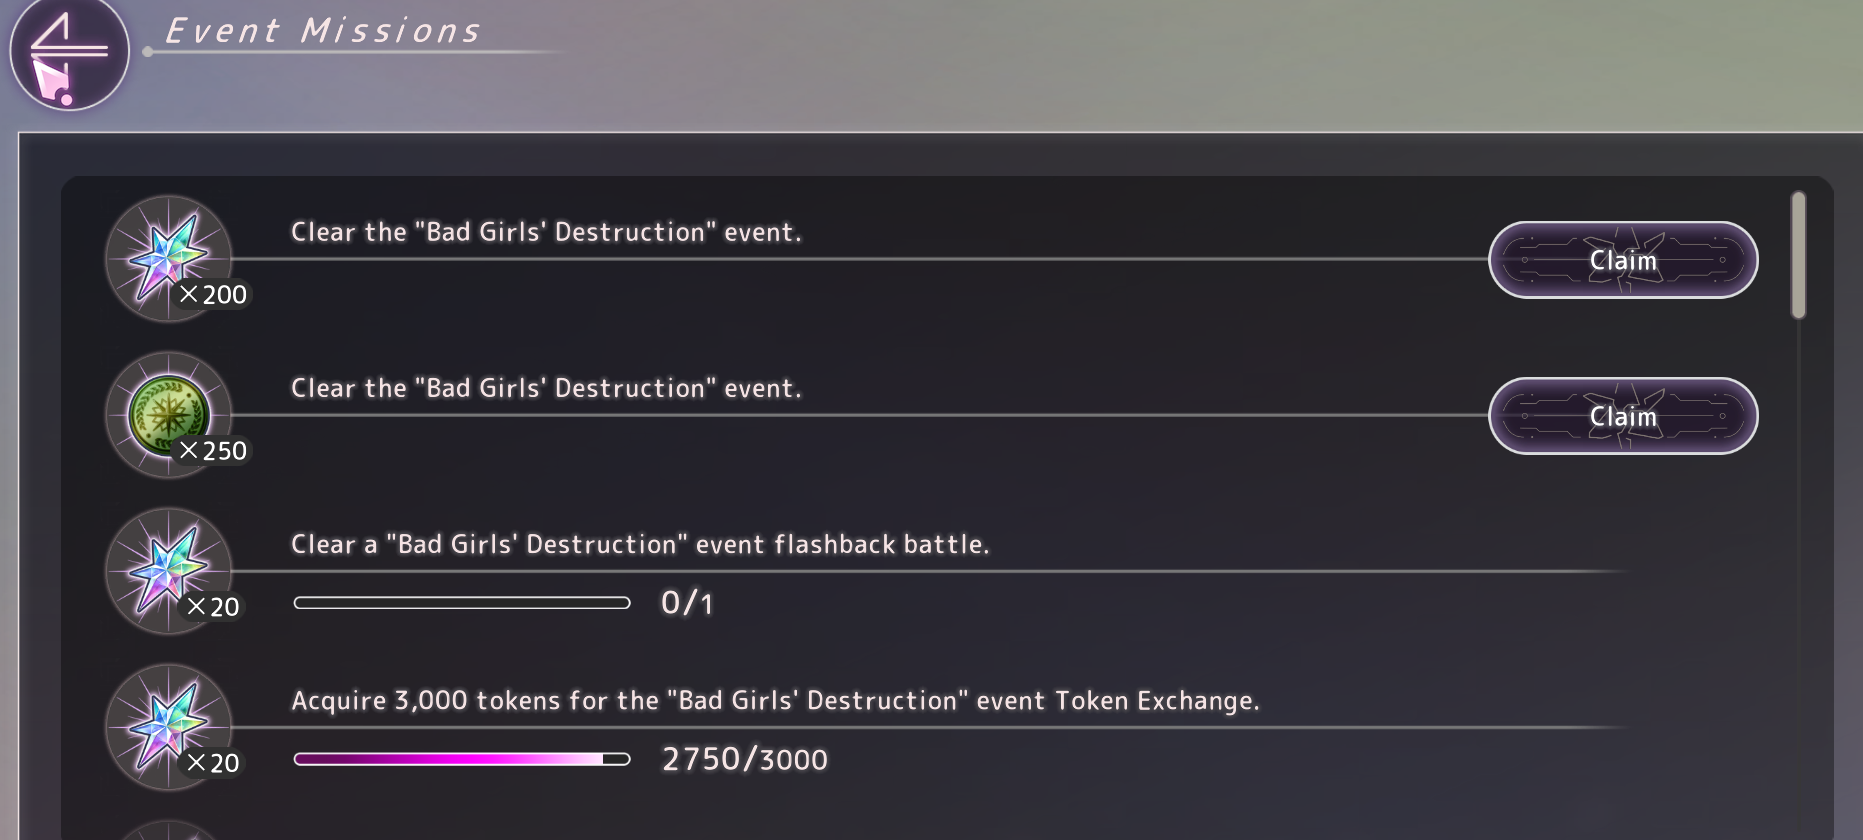Tap the ×200 quantity label
The image size is (1863, 840).
point(213,295)
